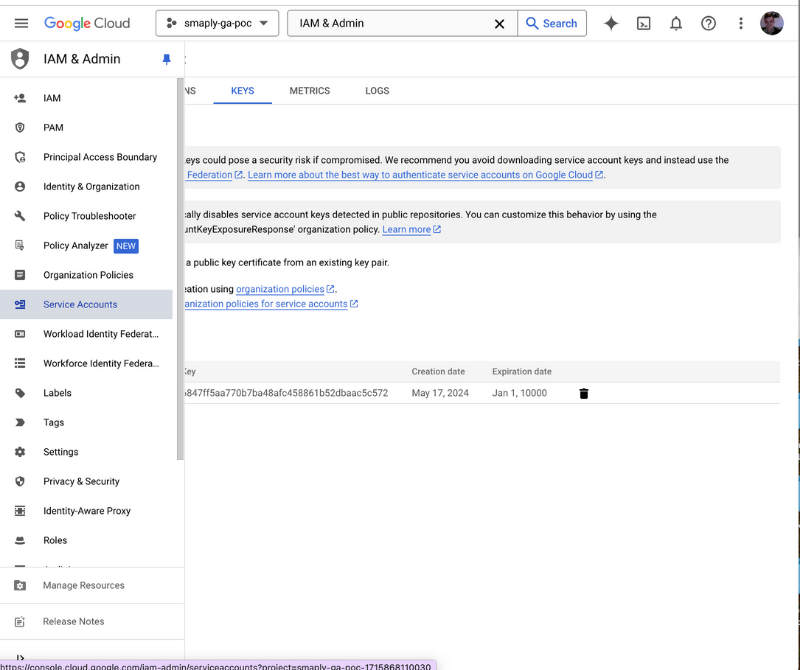Clear the search field with X
This screenshot has height=670, width=800.
click(x=499, y=23)
